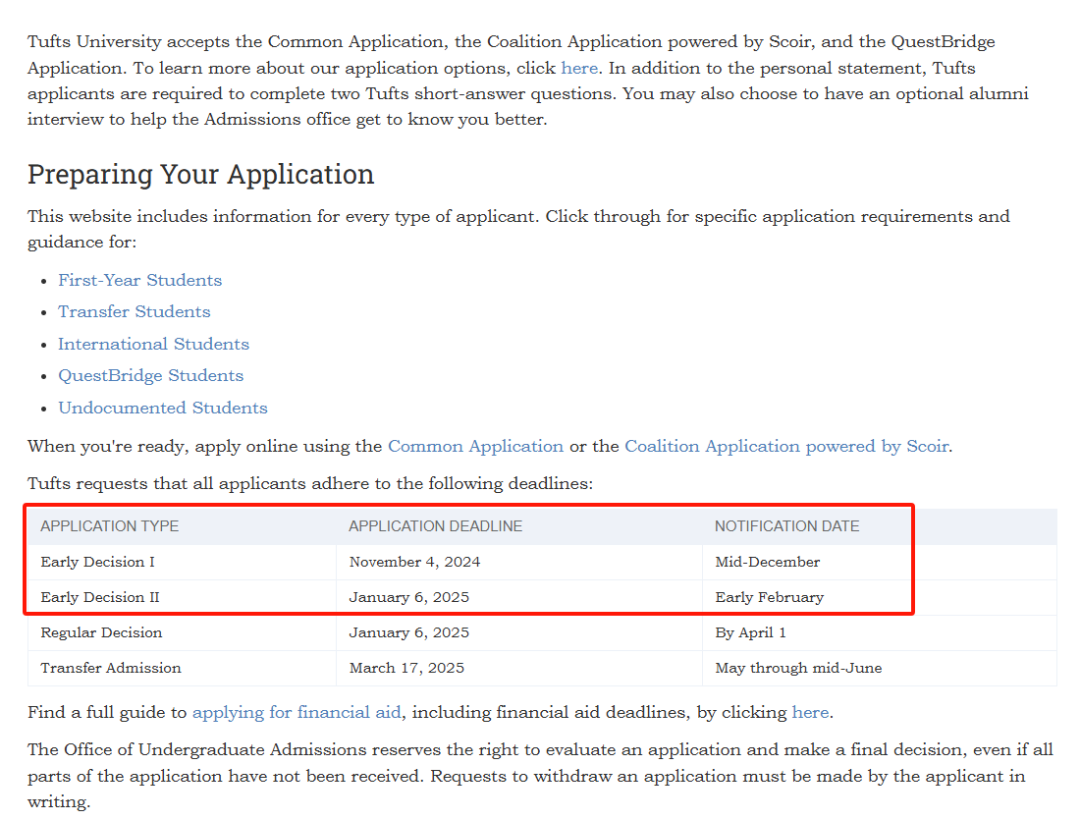Viewport: 1066px width, 820px height.
Task: Click the 'here' link for financial aid deadlines
Action: pos(810,712)
